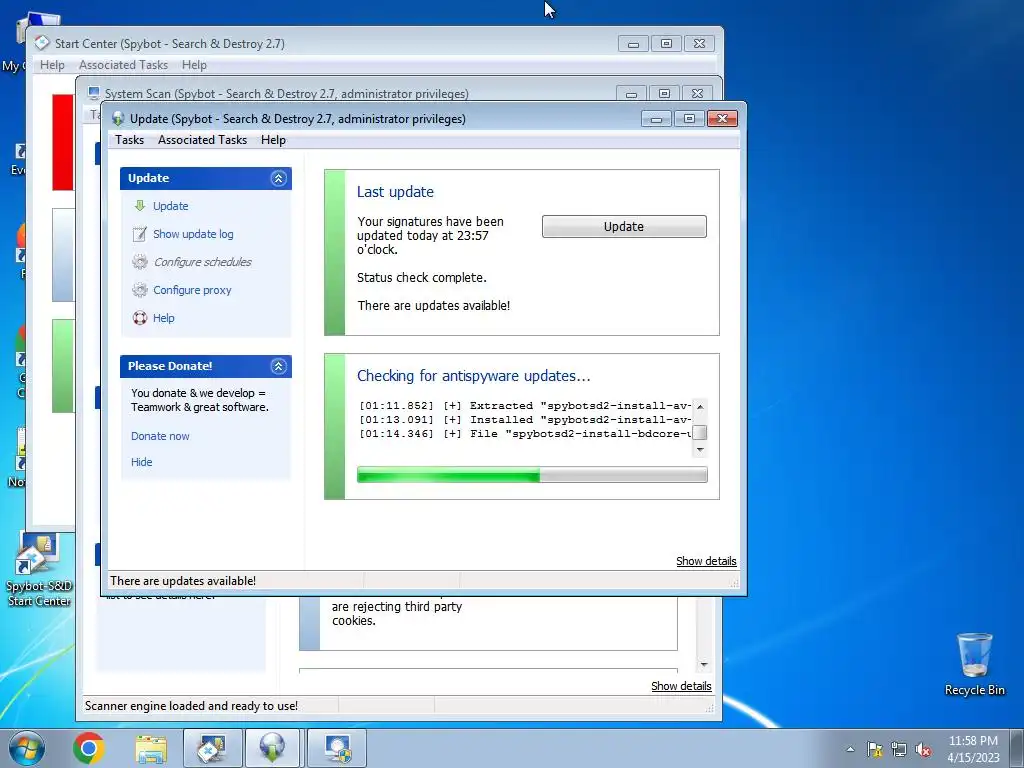Click the 'Last update' heading
This screenshot has width=1024, height=768.
point(395,192)
